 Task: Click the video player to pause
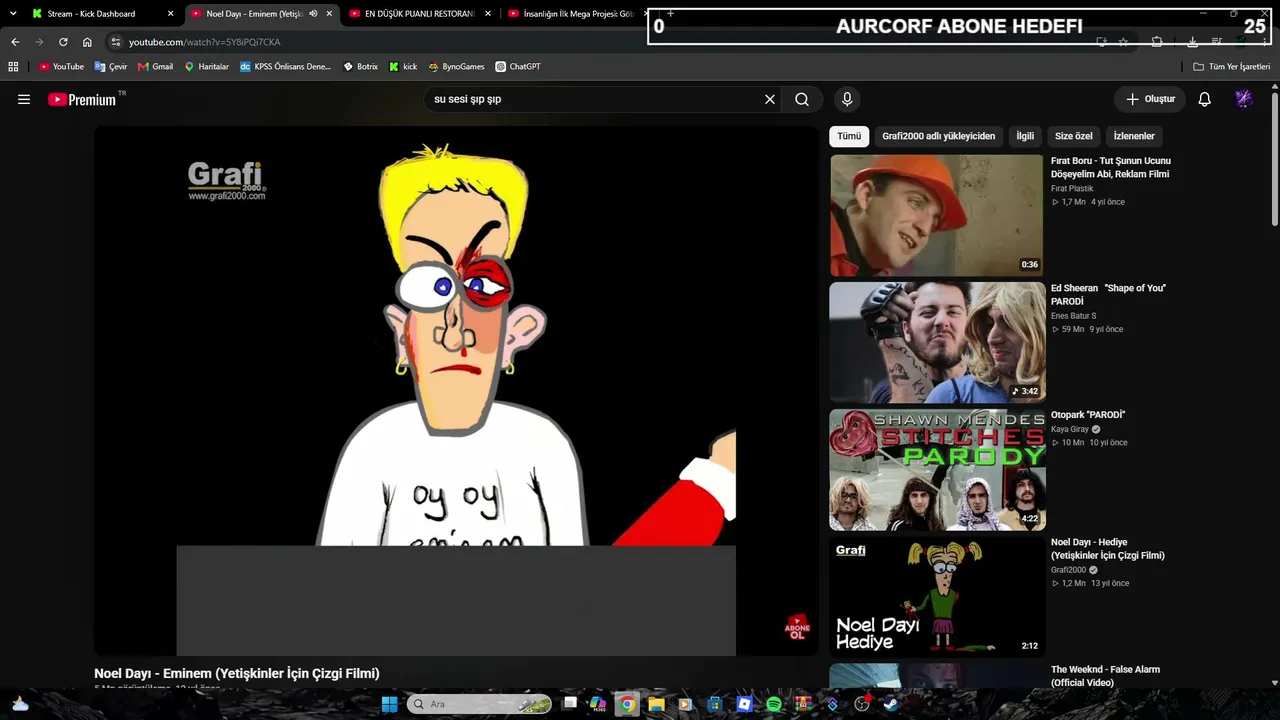click(x=456, y=391)
